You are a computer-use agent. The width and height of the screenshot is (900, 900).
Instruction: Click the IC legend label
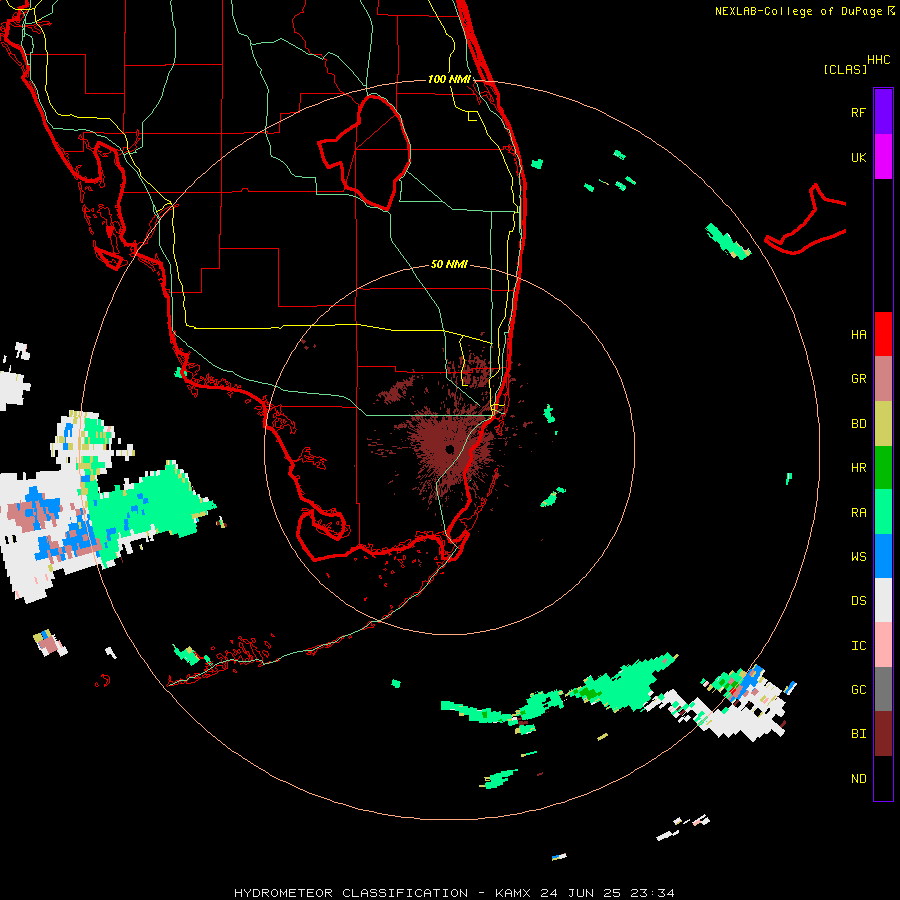pyautogui.click(x=858, y=646)
